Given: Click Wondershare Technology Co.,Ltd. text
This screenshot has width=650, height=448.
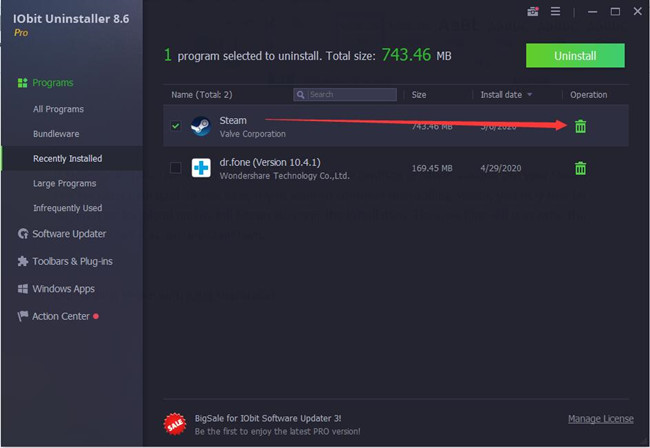Looking at the screenshot, I should click(x=284, y=176).
